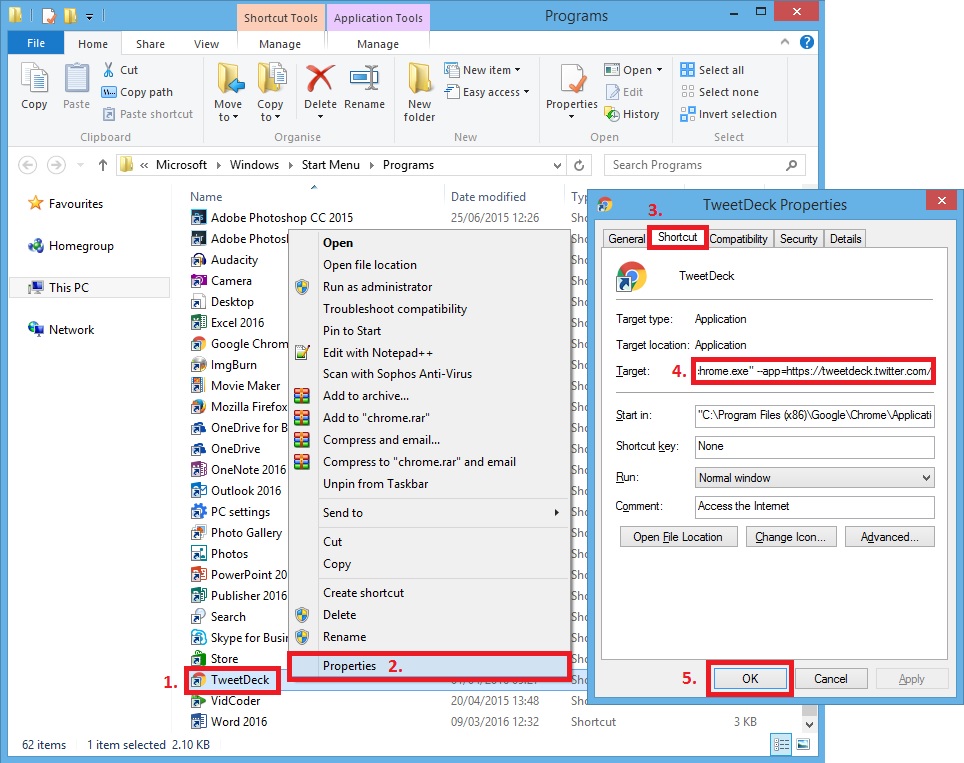Click Edit in the Open group

(625, 92)
